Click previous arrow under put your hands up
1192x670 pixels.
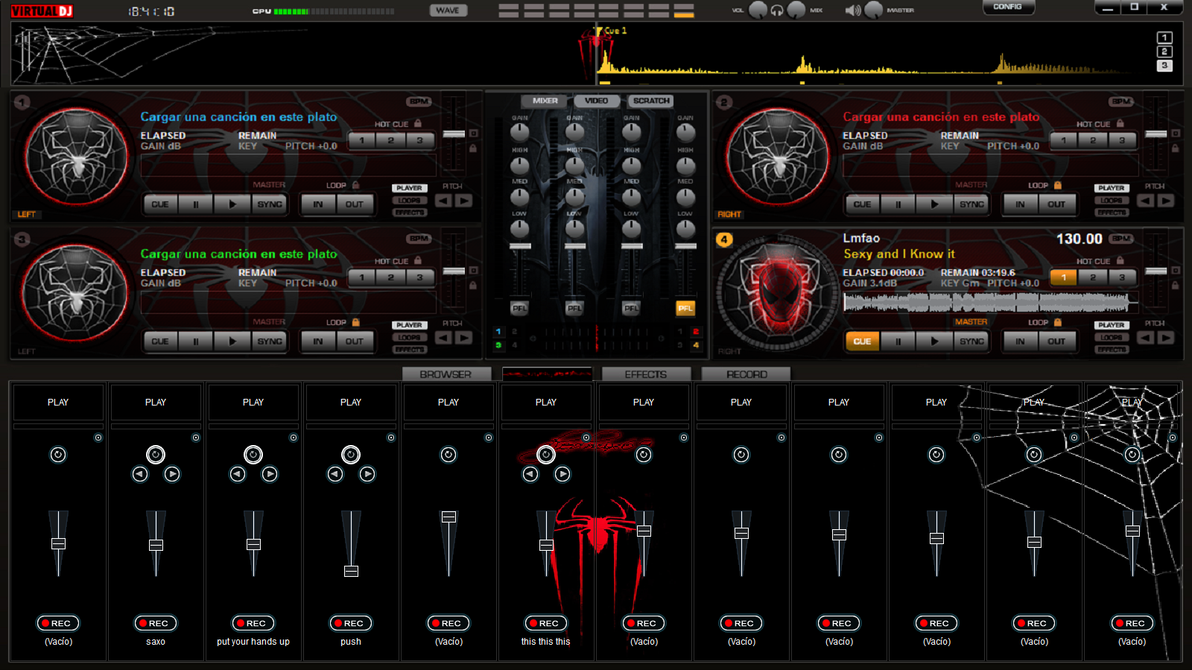coord(238,475)
